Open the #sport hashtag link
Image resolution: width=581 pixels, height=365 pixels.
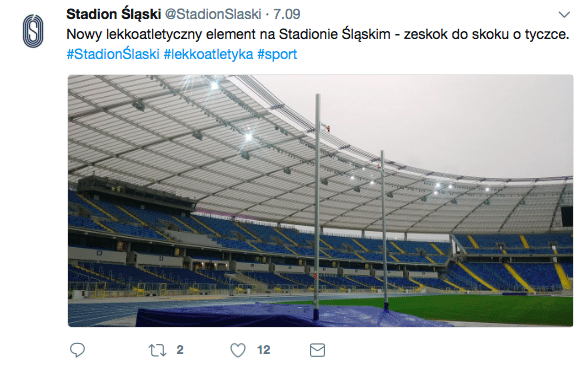tap(277, 54)
